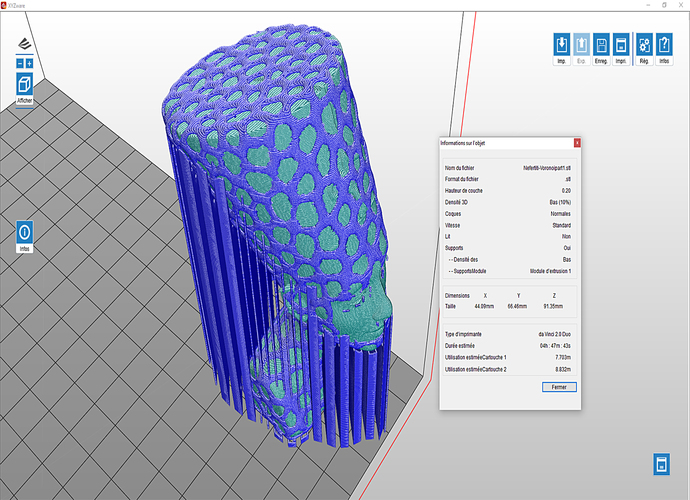
Task: Click the printer icon at bottom right
Action: [x=661, y=464]
